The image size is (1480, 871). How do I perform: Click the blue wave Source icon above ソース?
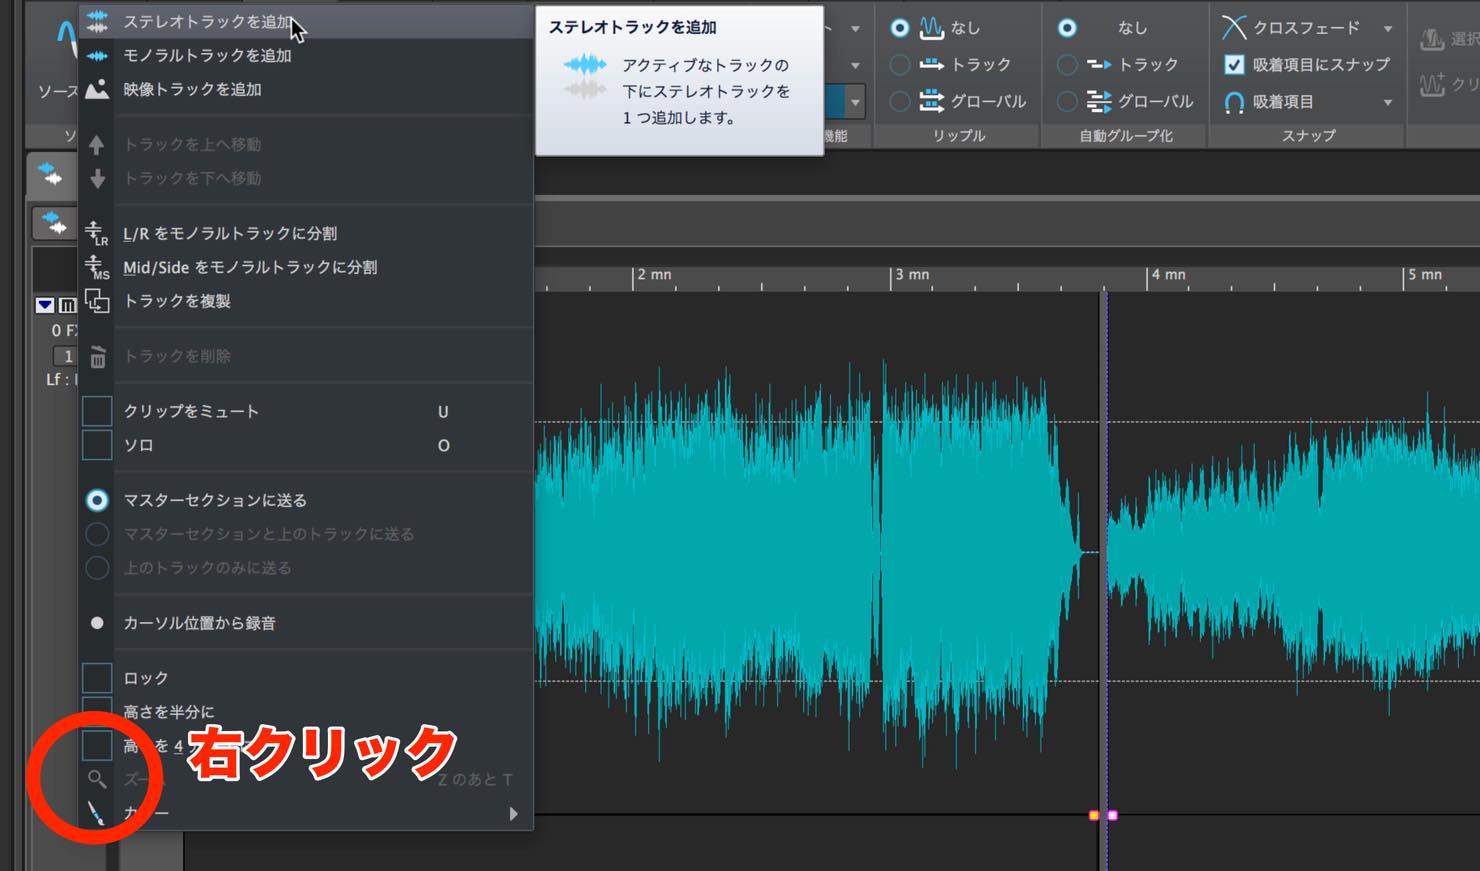click(66, 40)
